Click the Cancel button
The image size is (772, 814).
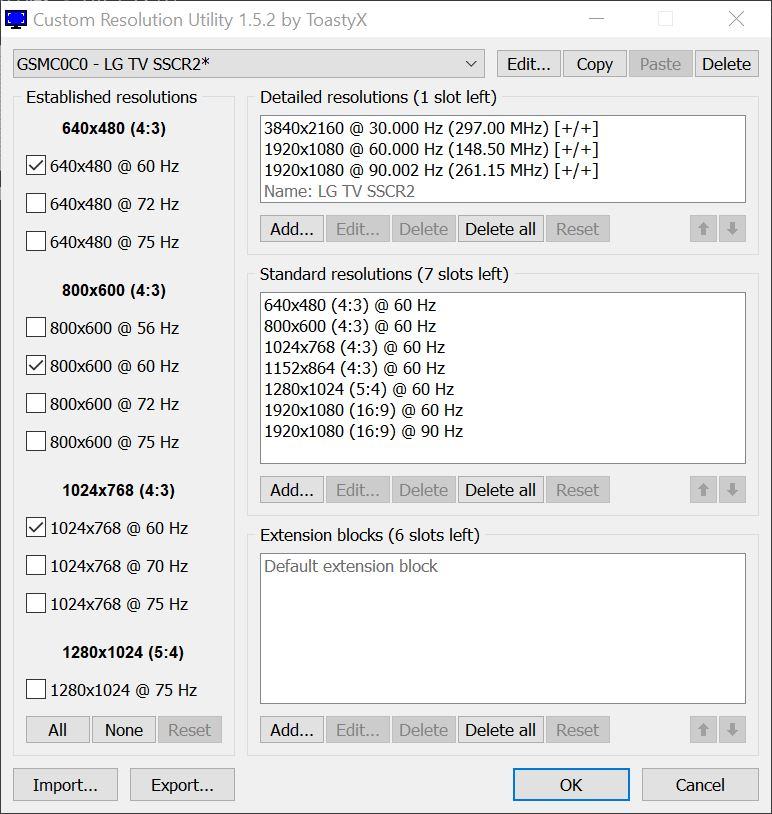[700, 785]
